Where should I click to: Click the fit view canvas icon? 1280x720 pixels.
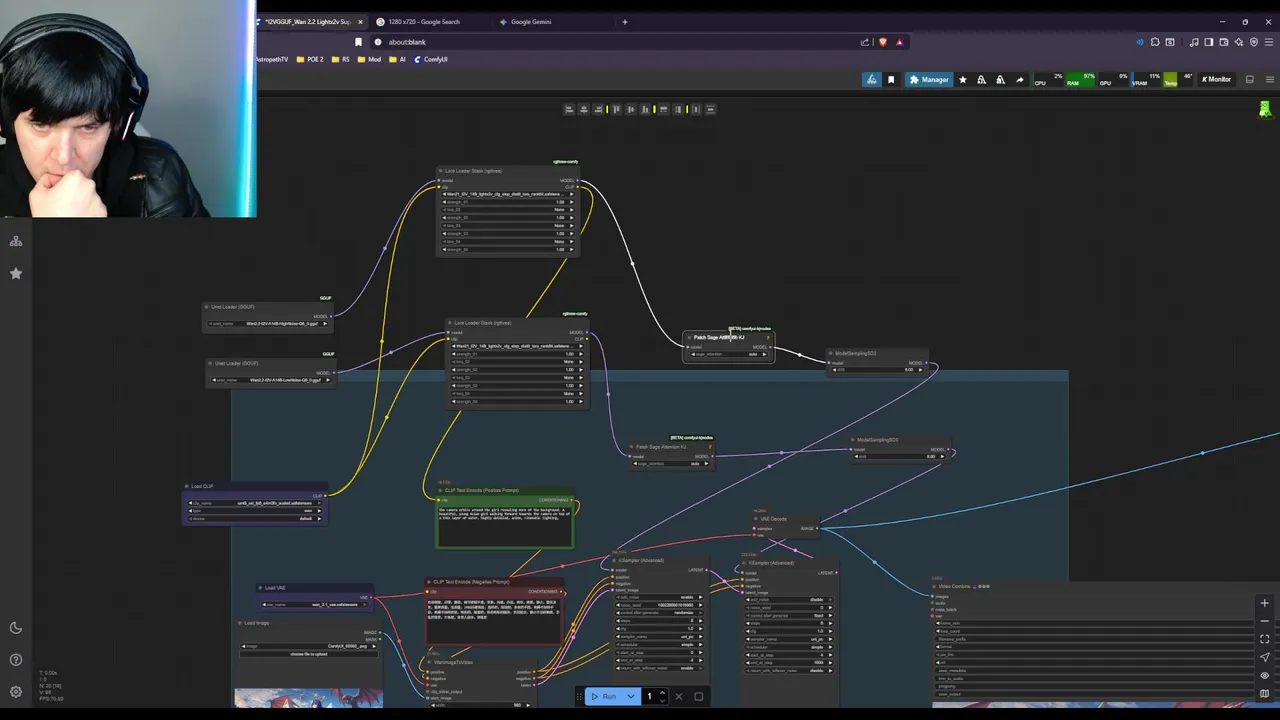pos(1264,639)
